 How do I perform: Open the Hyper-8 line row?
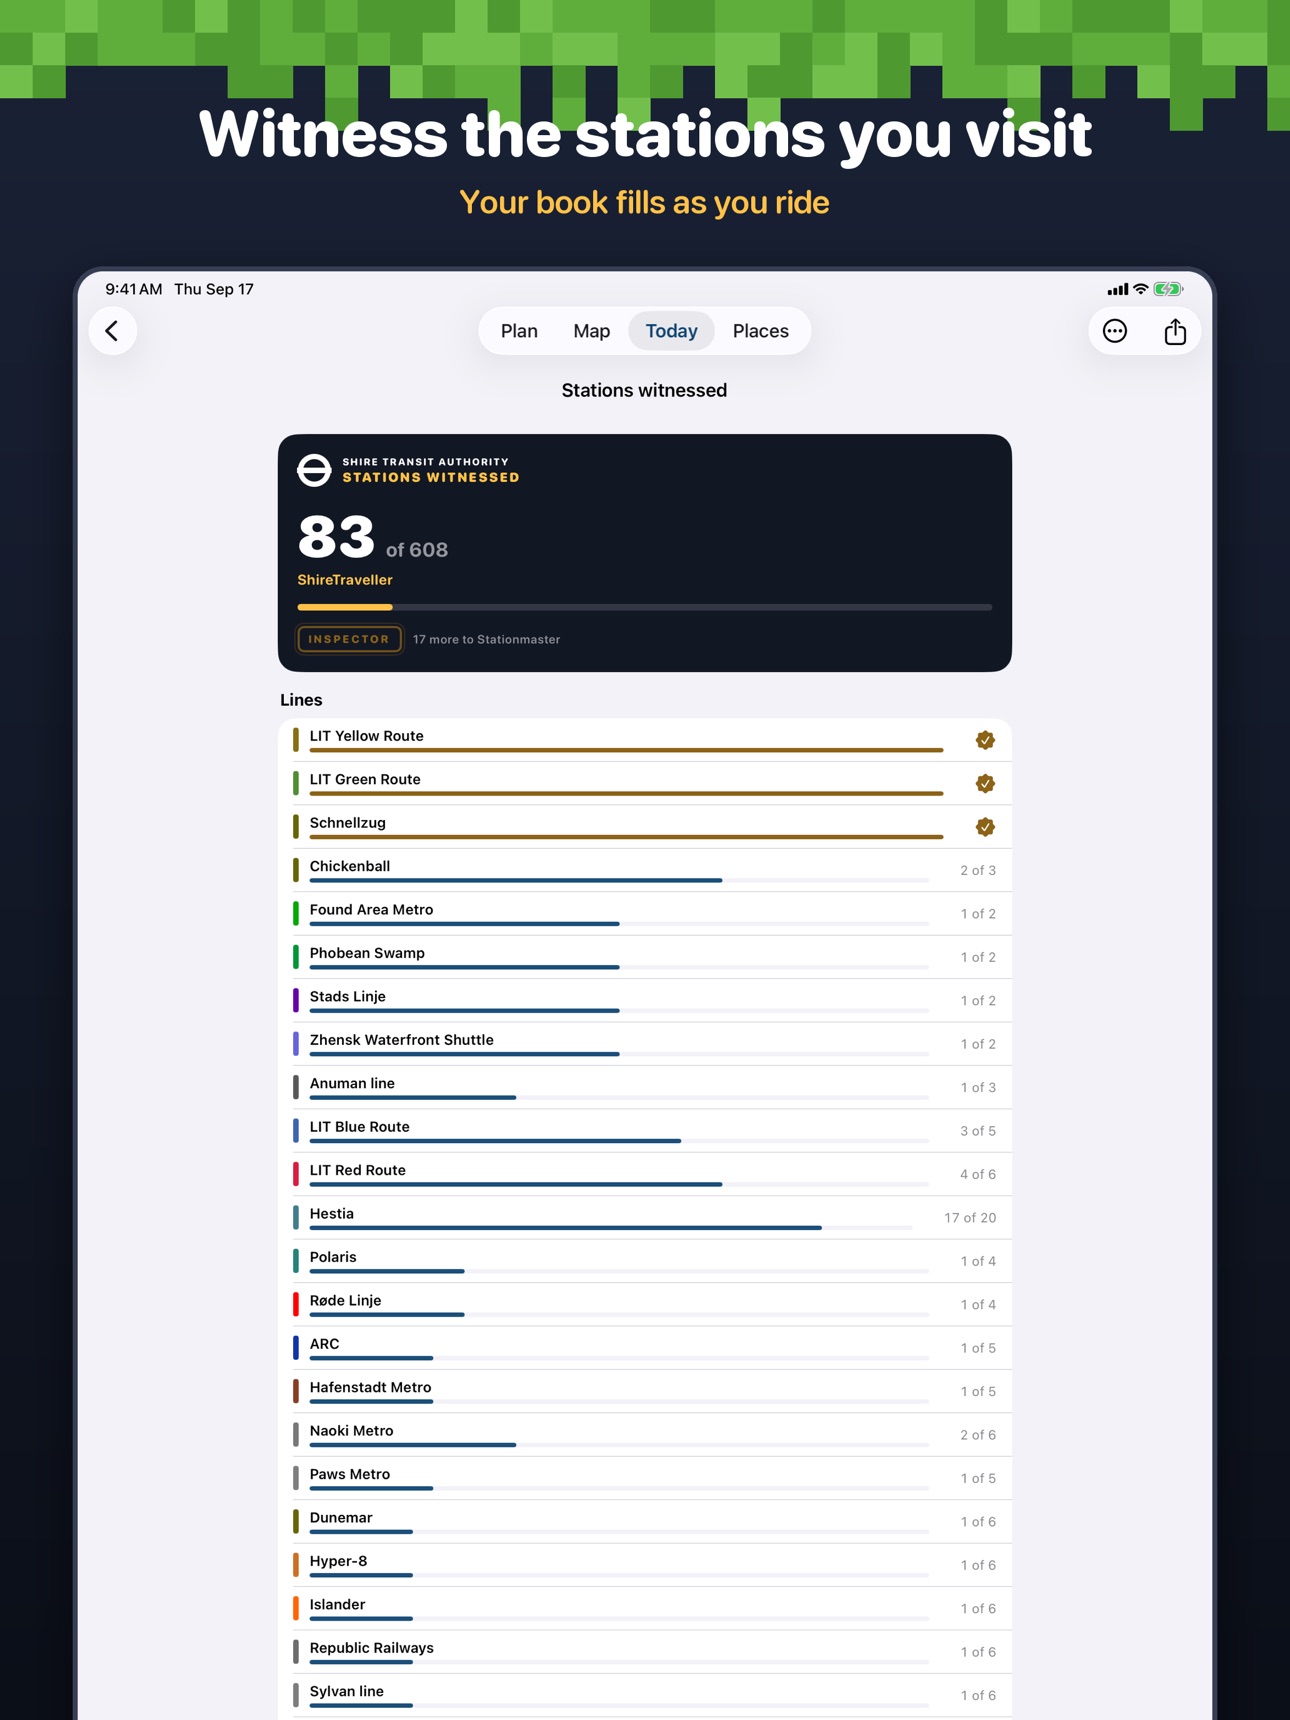(x=645, y=1565)
